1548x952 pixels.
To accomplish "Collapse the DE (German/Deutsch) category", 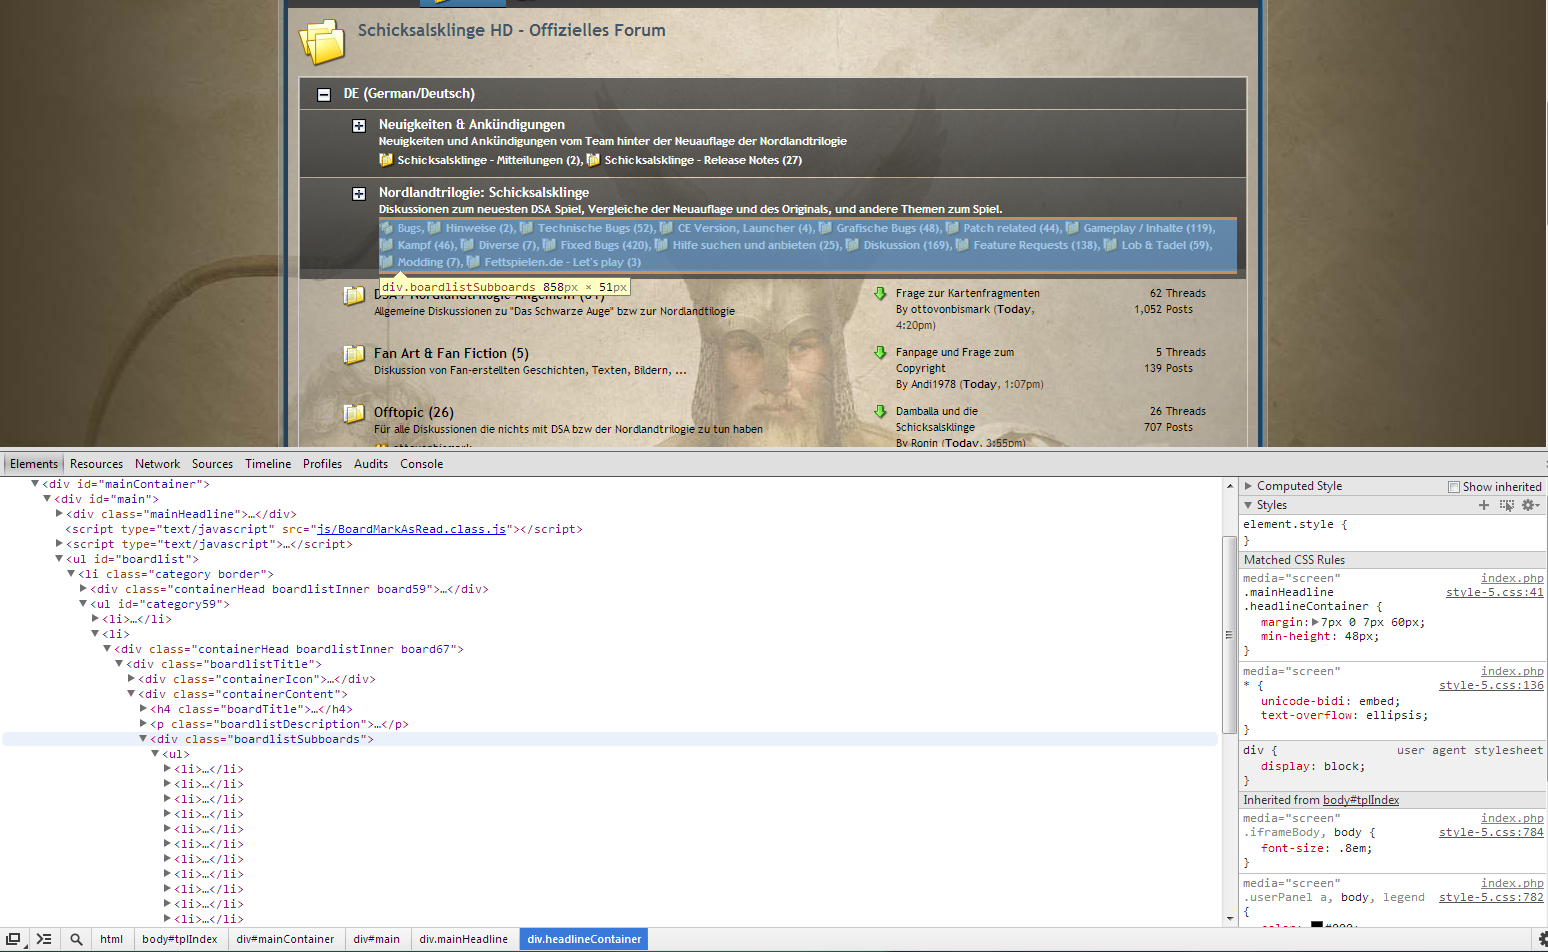I will coord(324,94).
